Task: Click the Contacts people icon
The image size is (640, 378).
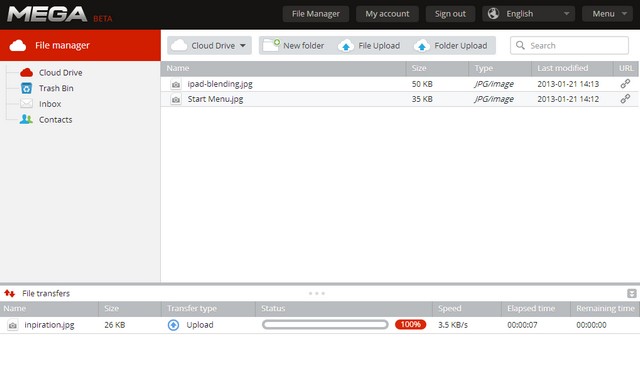Action: (26, 119)
